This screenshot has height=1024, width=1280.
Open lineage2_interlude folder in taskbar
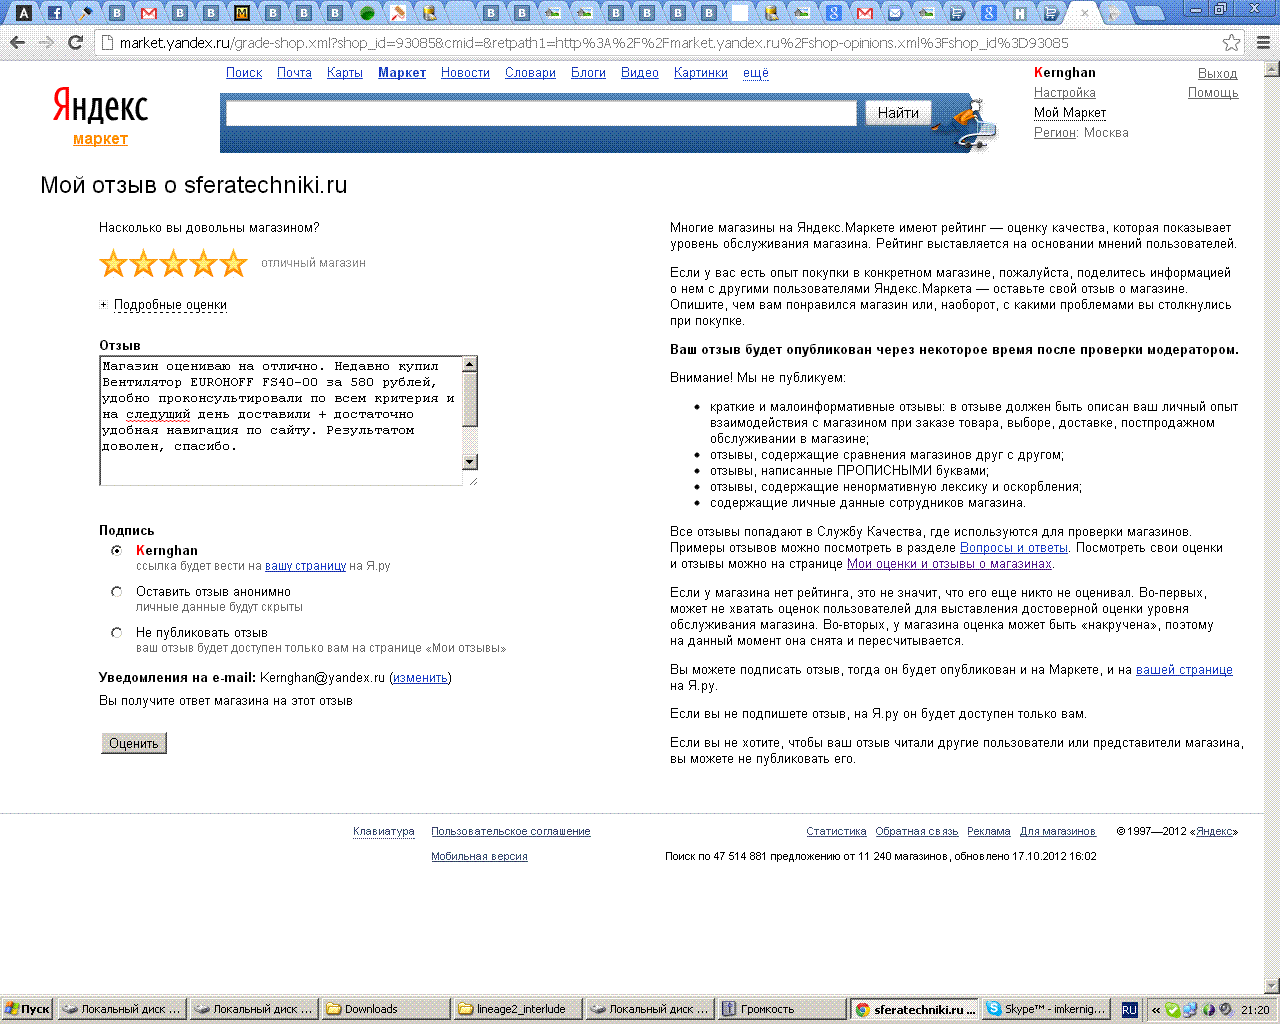coord(518,1009)
